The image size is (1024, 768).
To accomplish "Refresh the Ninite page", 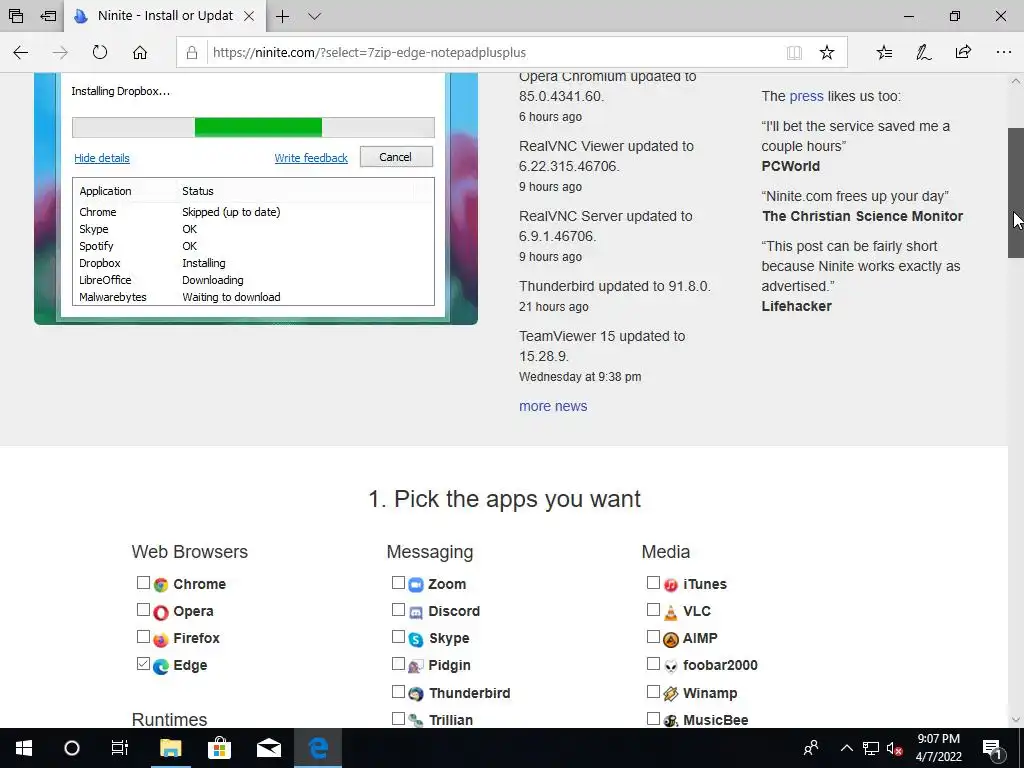I will click(99, 52).
